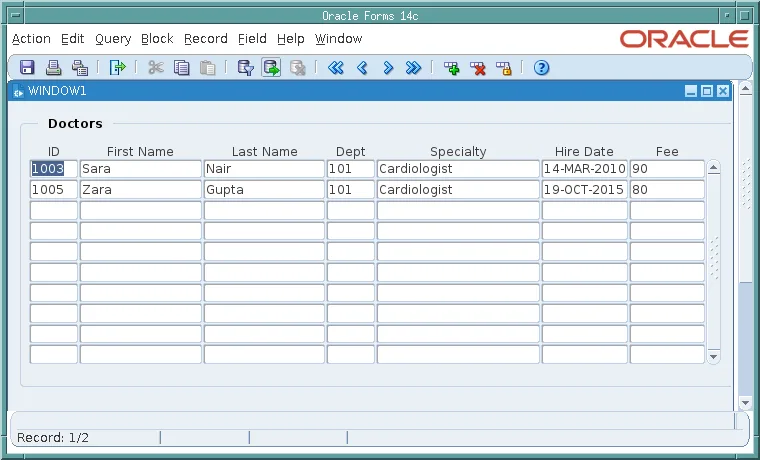The width and height of the screenshot is (760, 460).
Task: Open the Block menu
Action: (x=157, y=39)
